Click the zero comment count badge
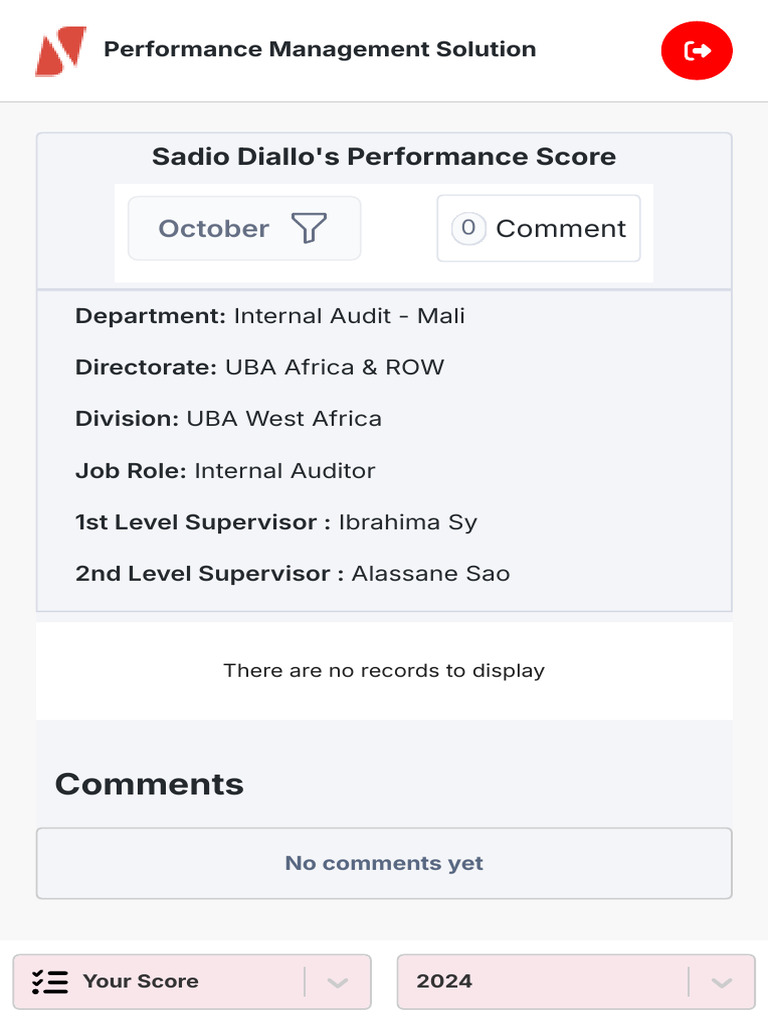Screen dimensions: 768x1024 (468, 228)
